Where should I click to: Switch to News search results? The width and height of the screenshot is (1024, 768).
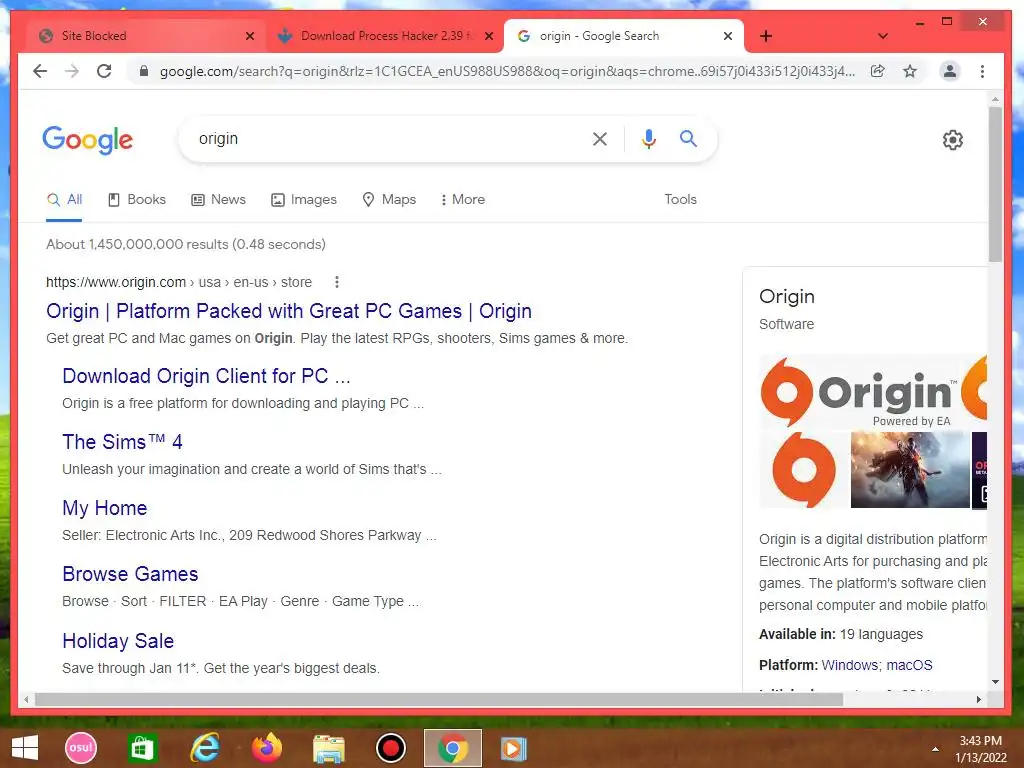218,200
